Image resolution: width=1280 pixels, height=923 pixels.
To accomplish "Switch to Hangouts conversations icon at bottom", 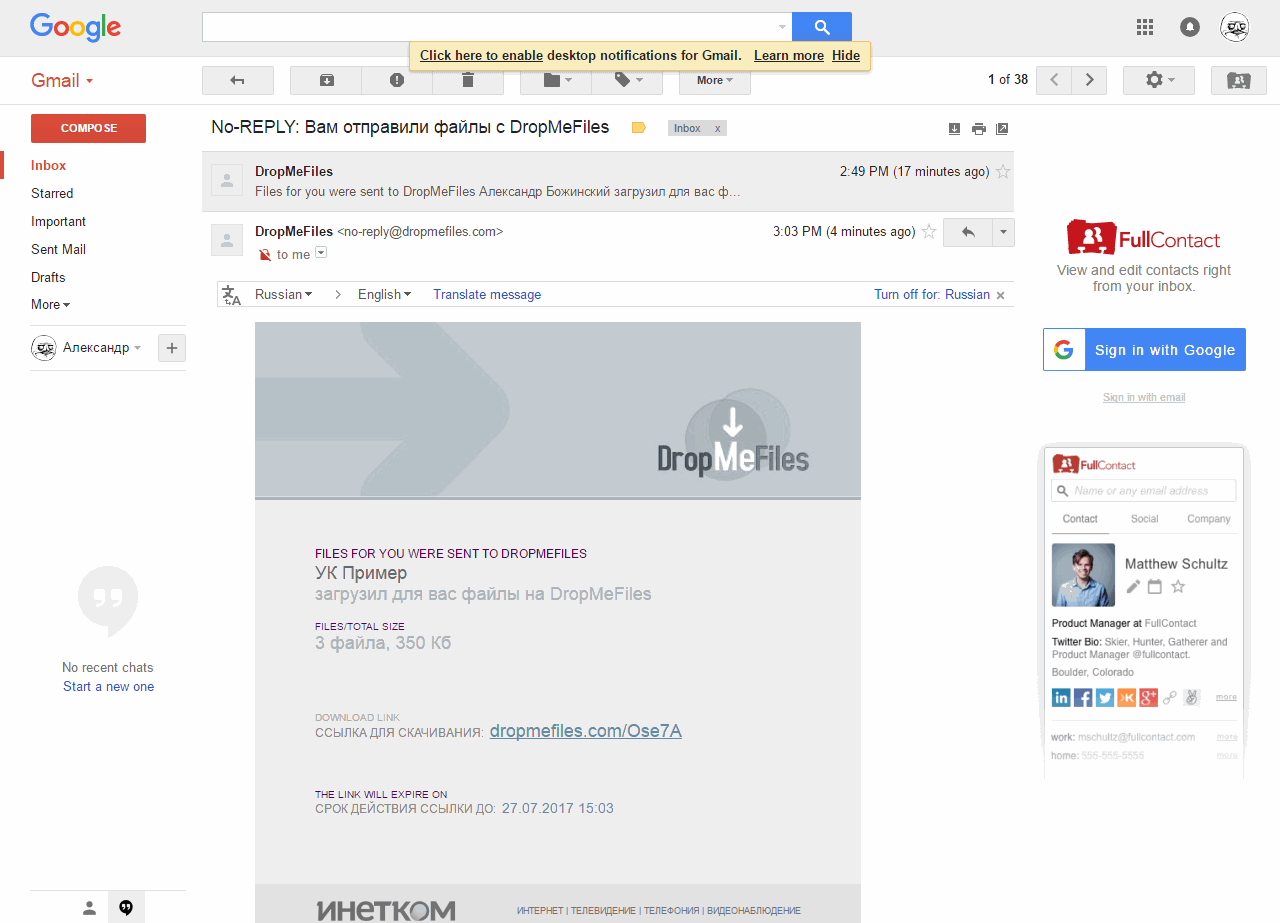I will click(x=126, y=907).
